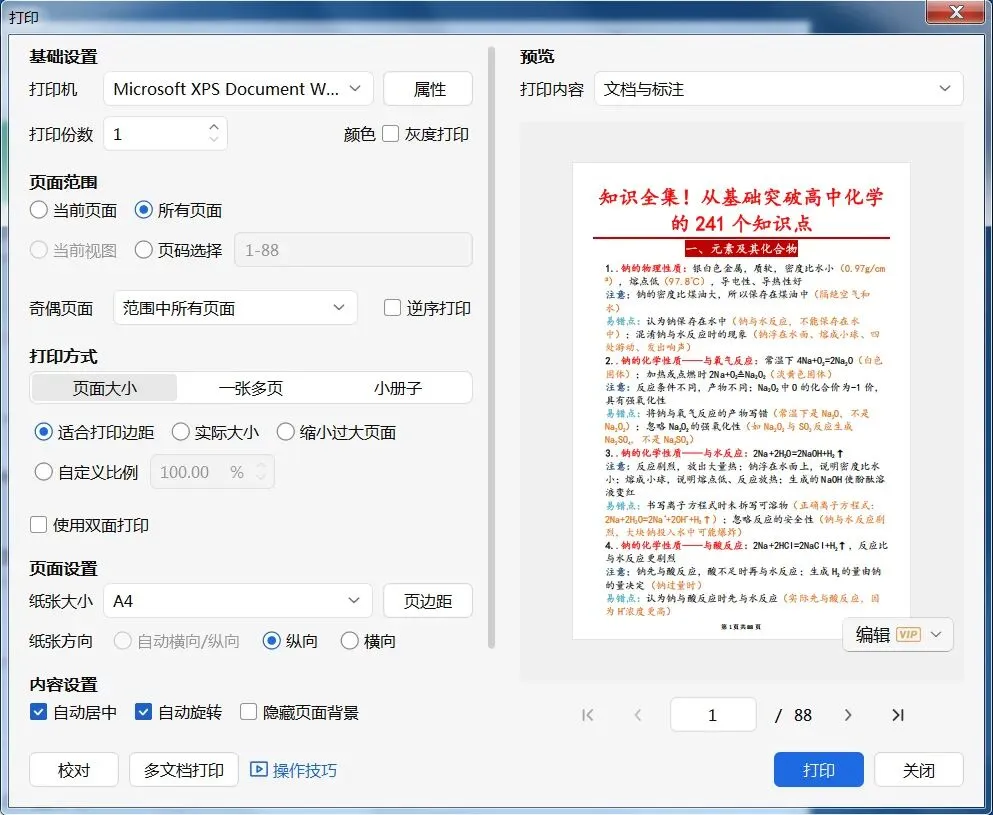
Task: Click the 操作技巧 video play icon
Action: 258,769
